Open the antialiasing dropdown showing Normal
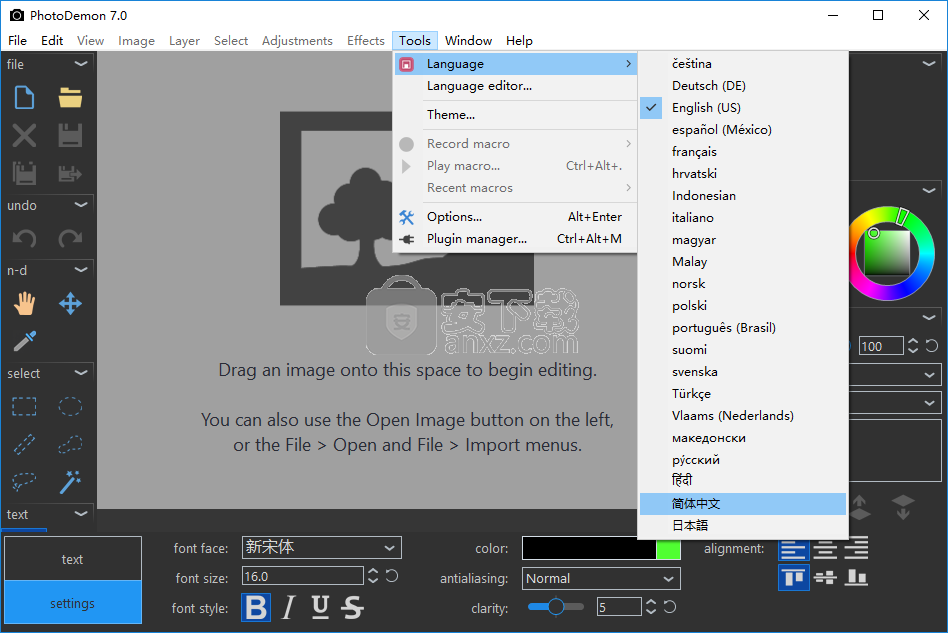 click(601, 579)
